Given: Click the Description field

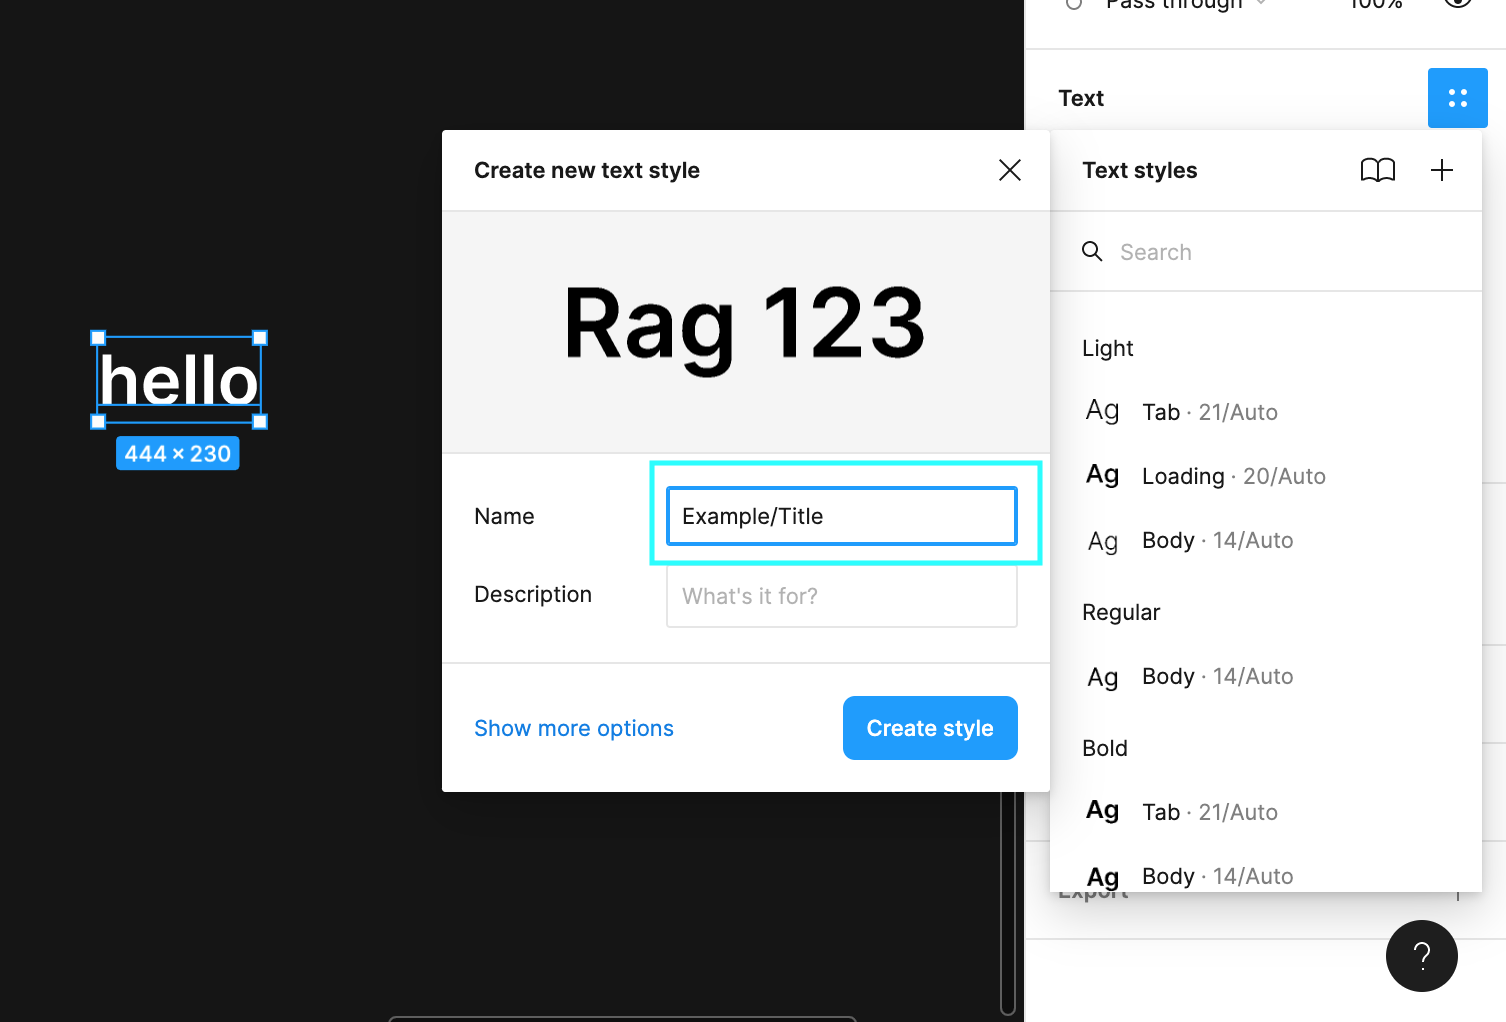Looking at the screenshot, I should [x=842, y=596].
